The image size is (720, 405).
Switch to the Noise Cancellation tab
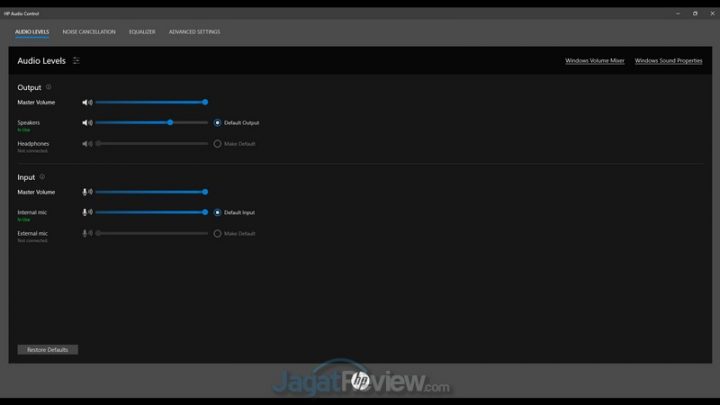(89, 32)
